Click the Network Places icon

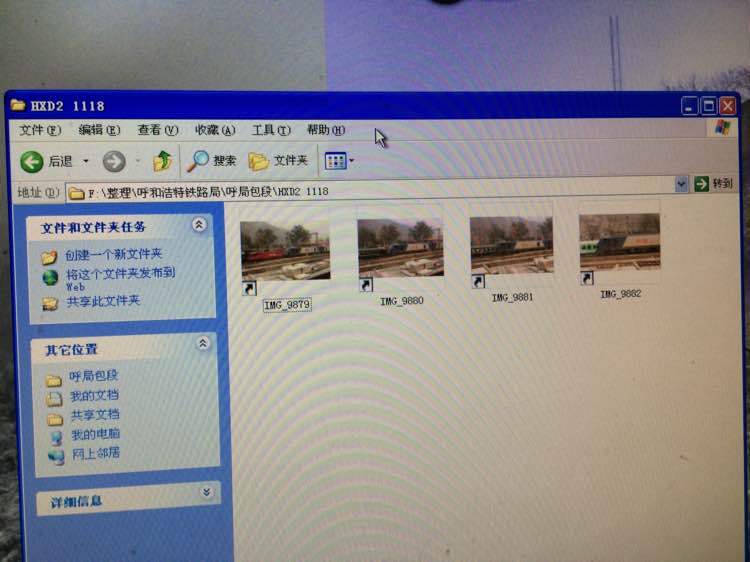point(56,457)
